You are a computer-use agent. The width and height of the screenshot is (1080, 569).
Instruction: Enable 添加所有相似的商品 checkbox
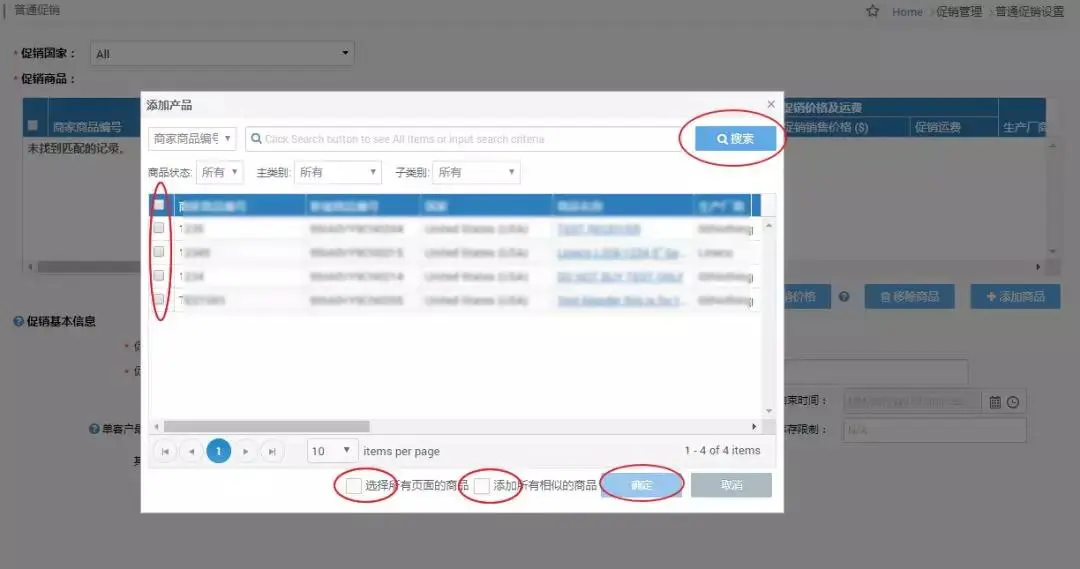[x=481, y=486]
